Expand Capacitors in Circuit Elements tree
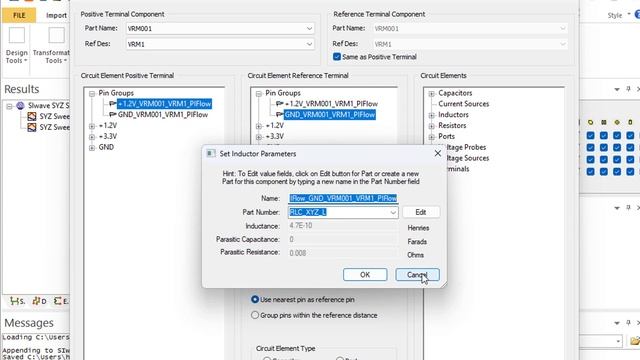640x360 pixels. coord(431,93)
